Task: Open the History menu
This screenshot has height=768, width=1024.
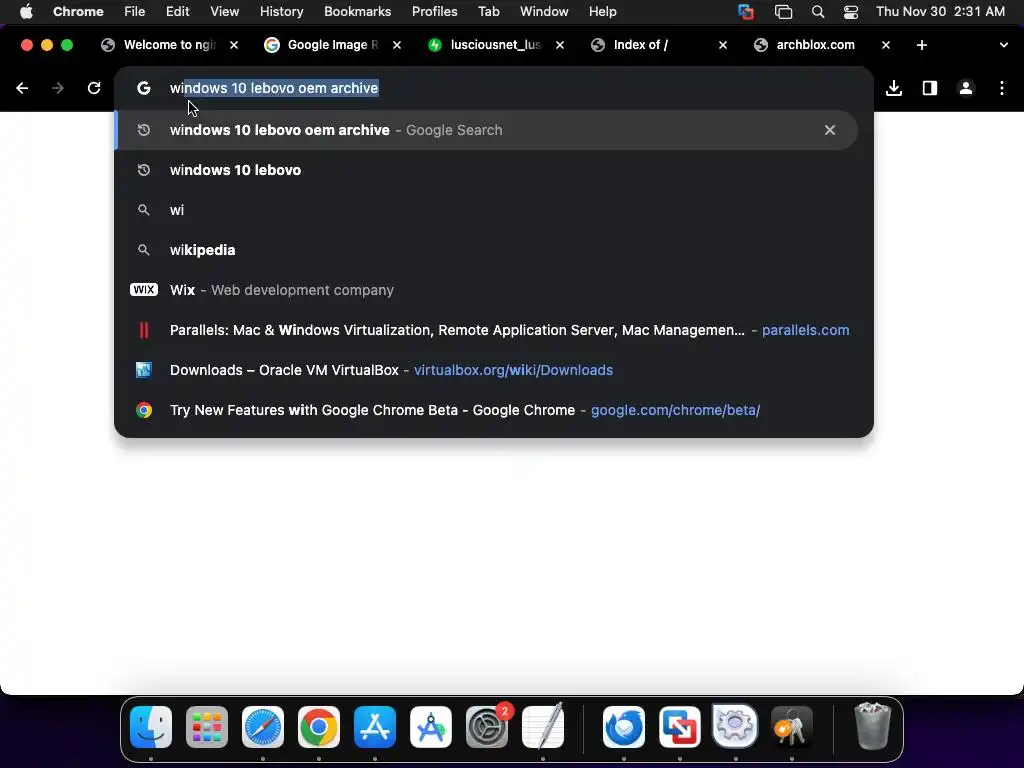Action: [281, 11]
